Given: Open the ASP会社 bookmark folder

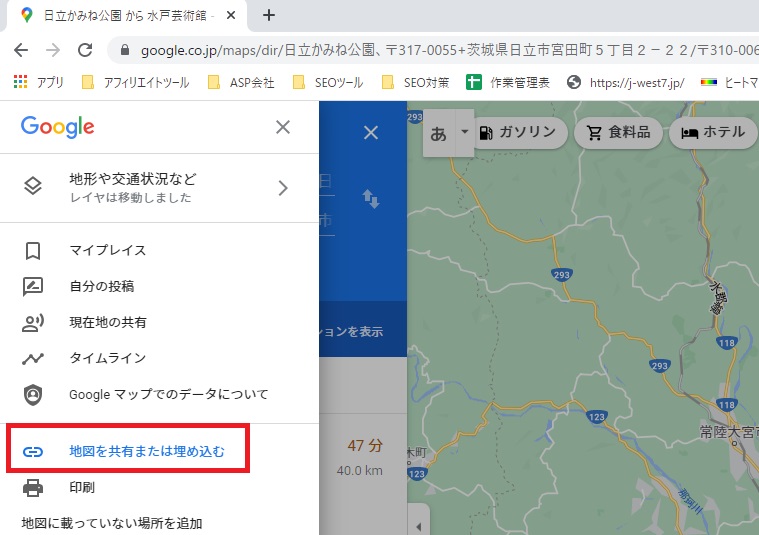Looking at the screenshot, I should pyautogui.click(x=241, y=83).
